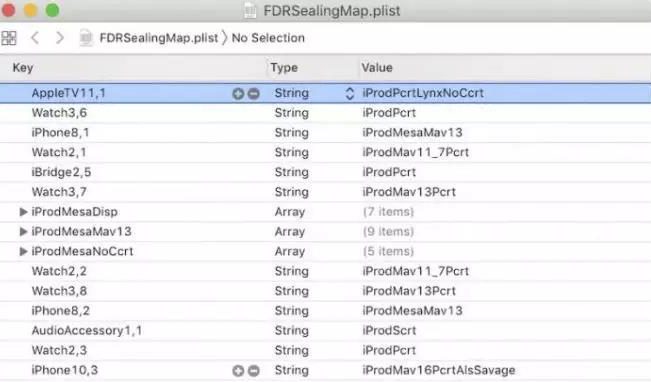Select the iProdMesaMav13 key label
The height and width of the screenshot is (382, 651).
click(81, 232)
